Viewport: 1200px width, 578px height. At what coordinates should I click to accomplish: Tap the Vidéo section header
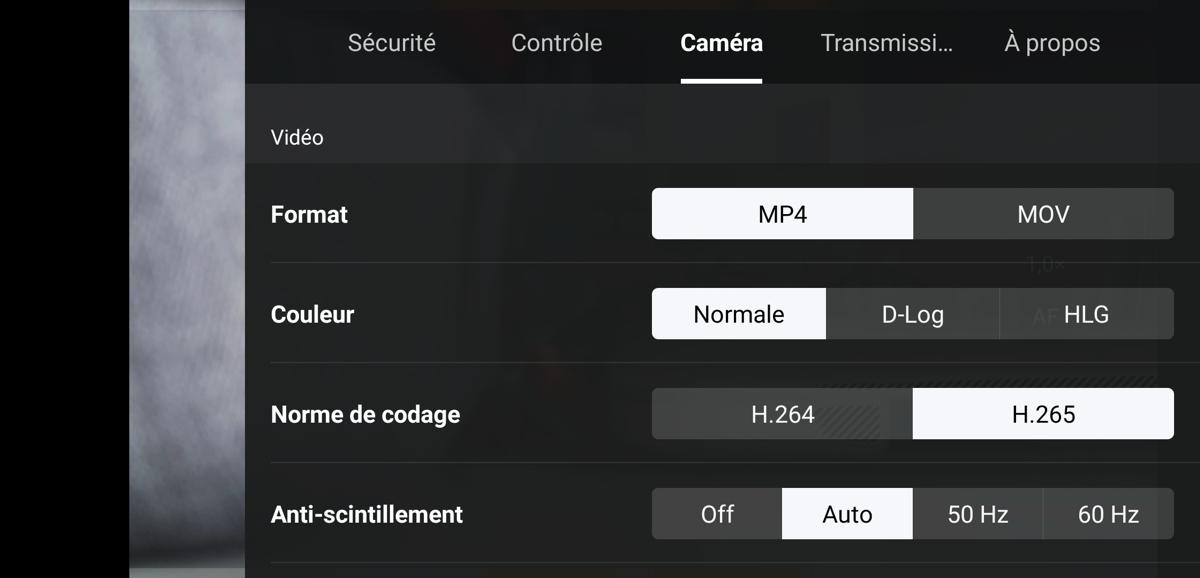point(297,137)
